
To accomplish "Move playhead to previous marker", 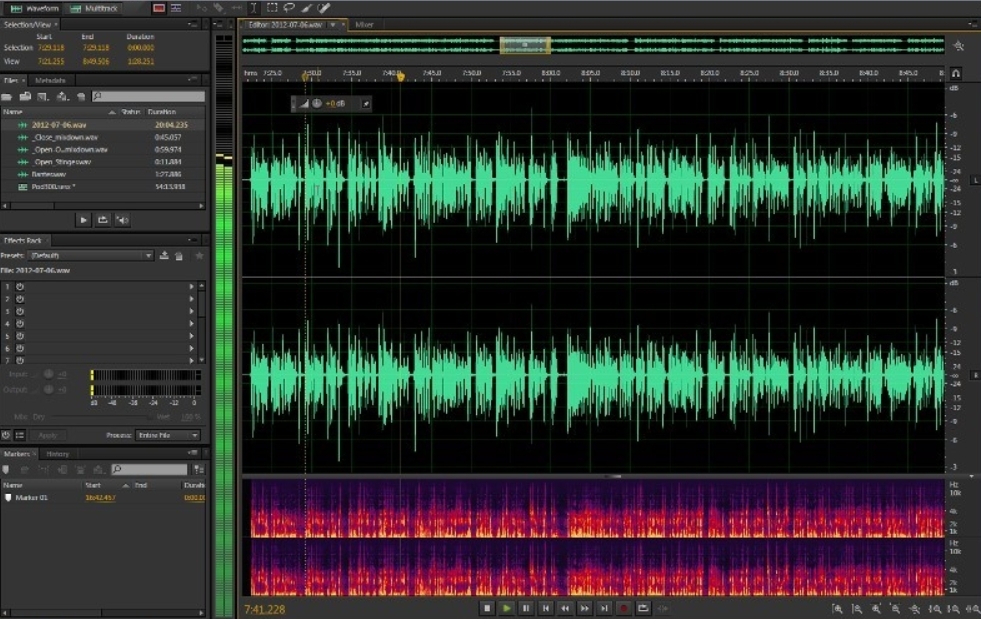I will [x=546, y=608].
